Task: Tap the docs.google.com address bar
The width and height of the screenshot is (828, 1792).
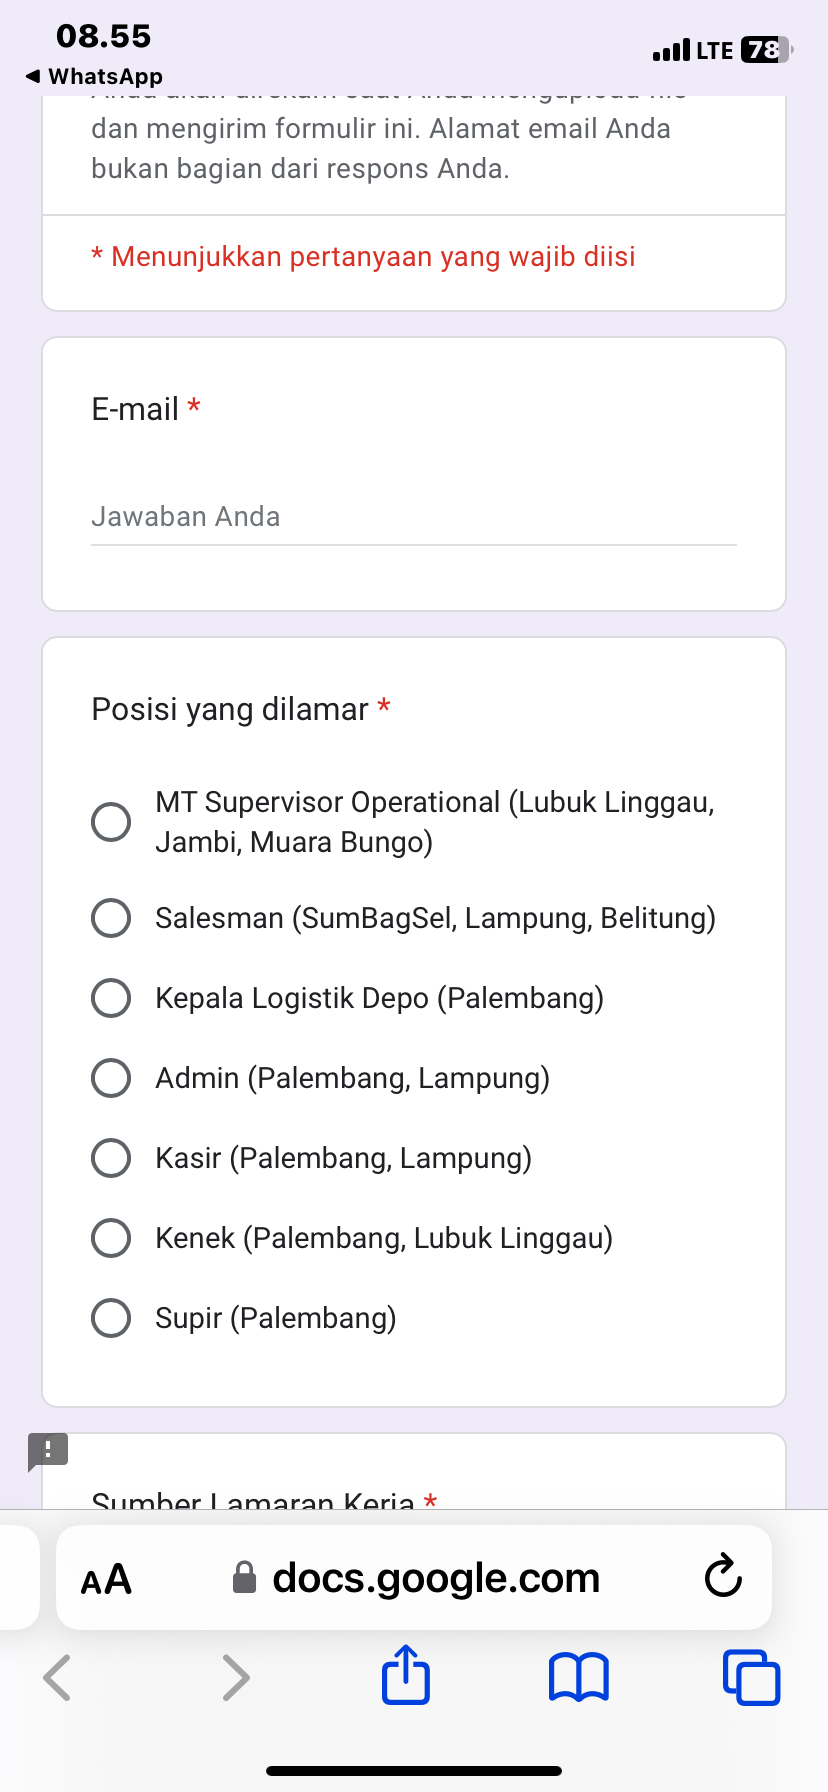Action: click(x=436, y=1578)
